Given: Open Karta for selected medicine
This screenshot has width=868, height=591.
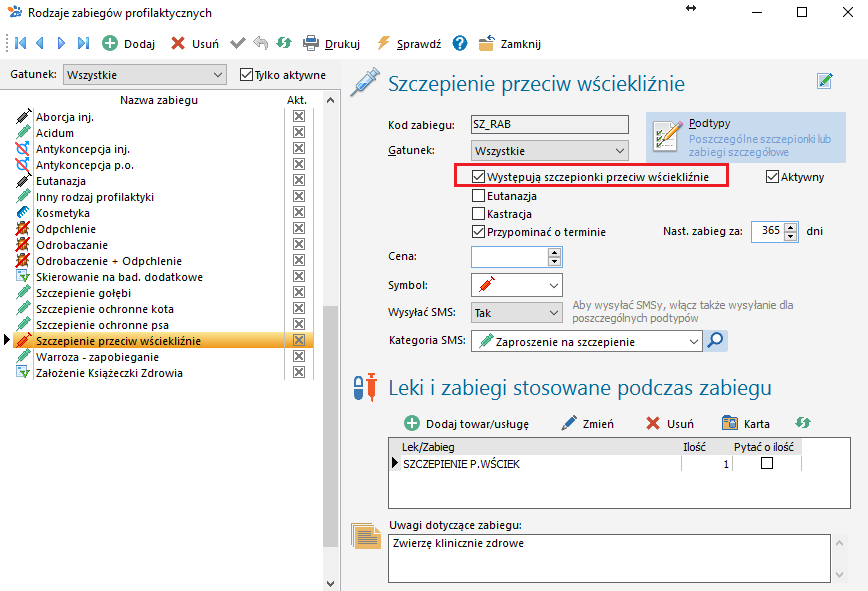Looking at the screenshot, I should coord(746,424).
